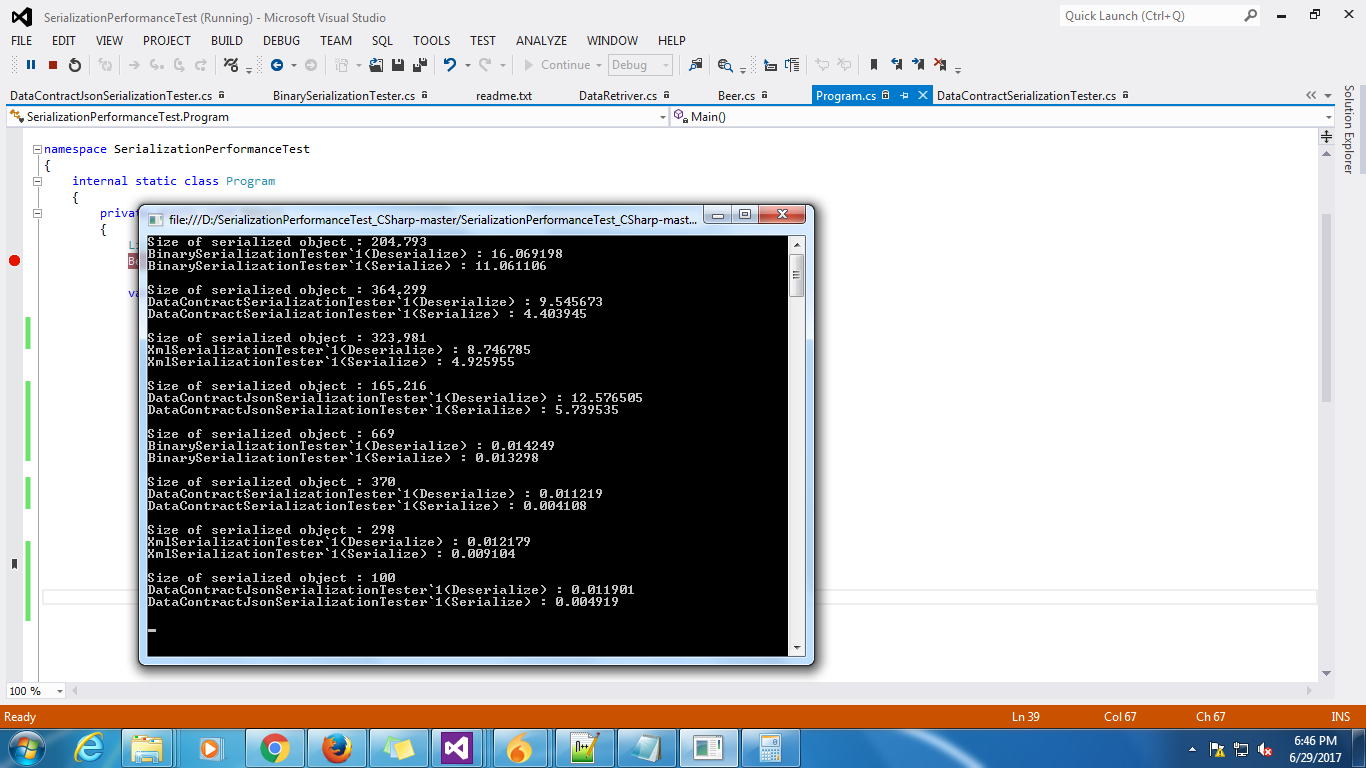Click the Save All icon
Image resolution: width=1366 pixels, height=768 pixels.
(420, 65)
